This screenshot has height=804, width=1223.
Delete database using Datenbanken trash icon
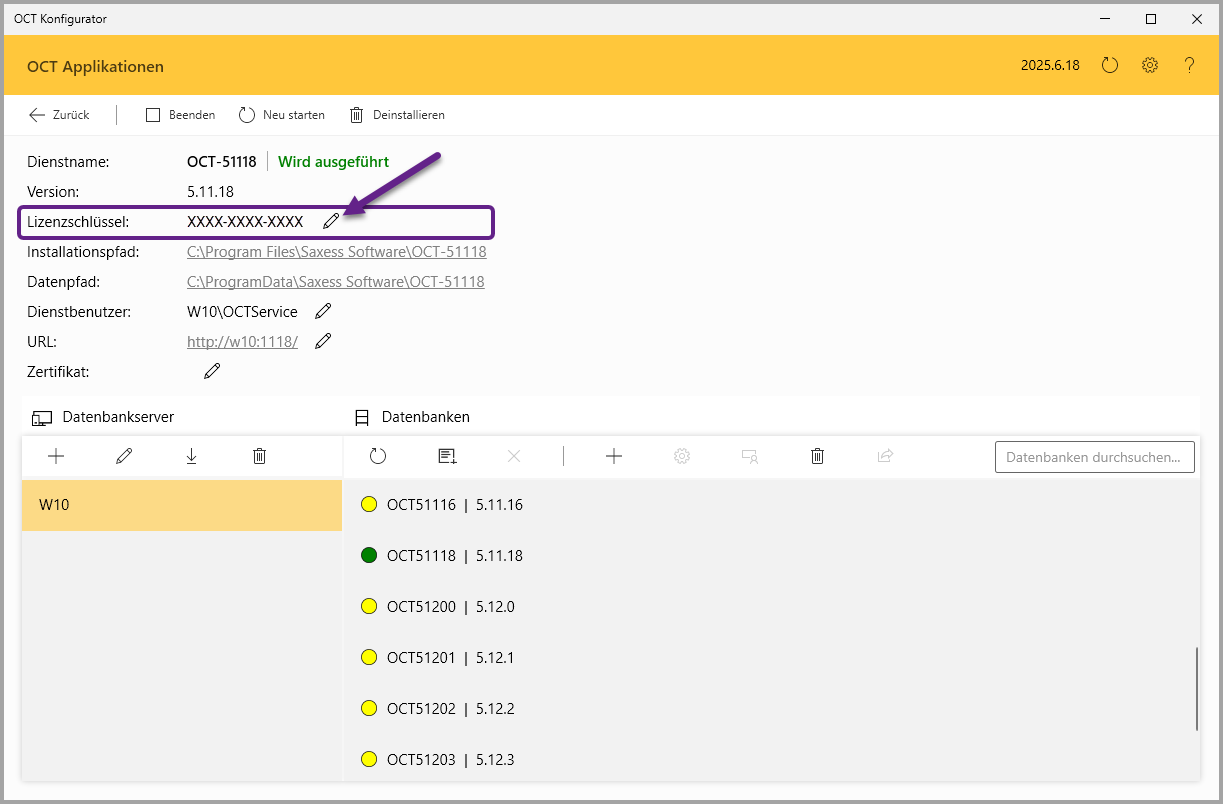point(817,456)
